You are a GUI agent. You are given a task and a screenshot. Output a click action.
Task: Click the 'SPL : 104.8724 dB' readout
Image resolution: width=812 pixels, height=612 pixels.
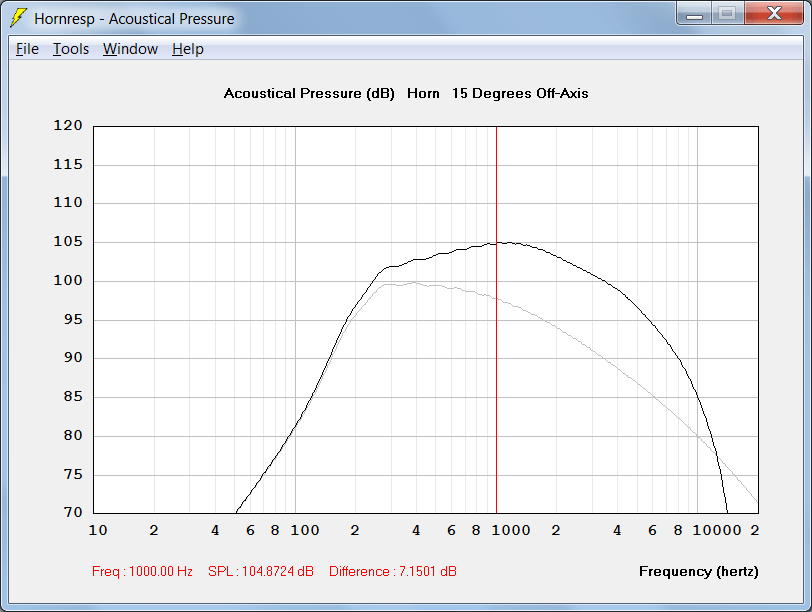click(260, 571)
